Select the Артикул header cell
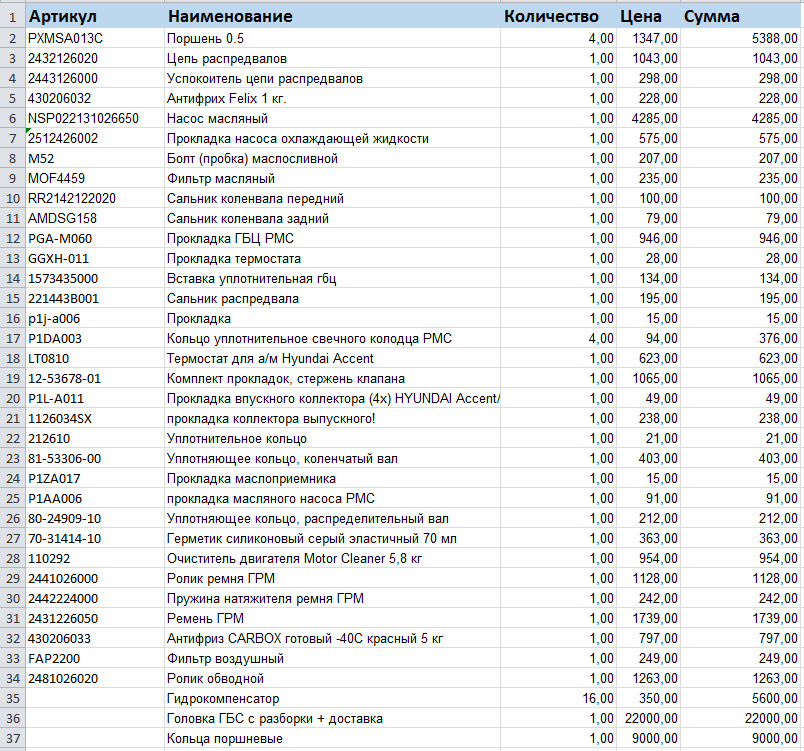The image size is (804, 751). (95, 16)
